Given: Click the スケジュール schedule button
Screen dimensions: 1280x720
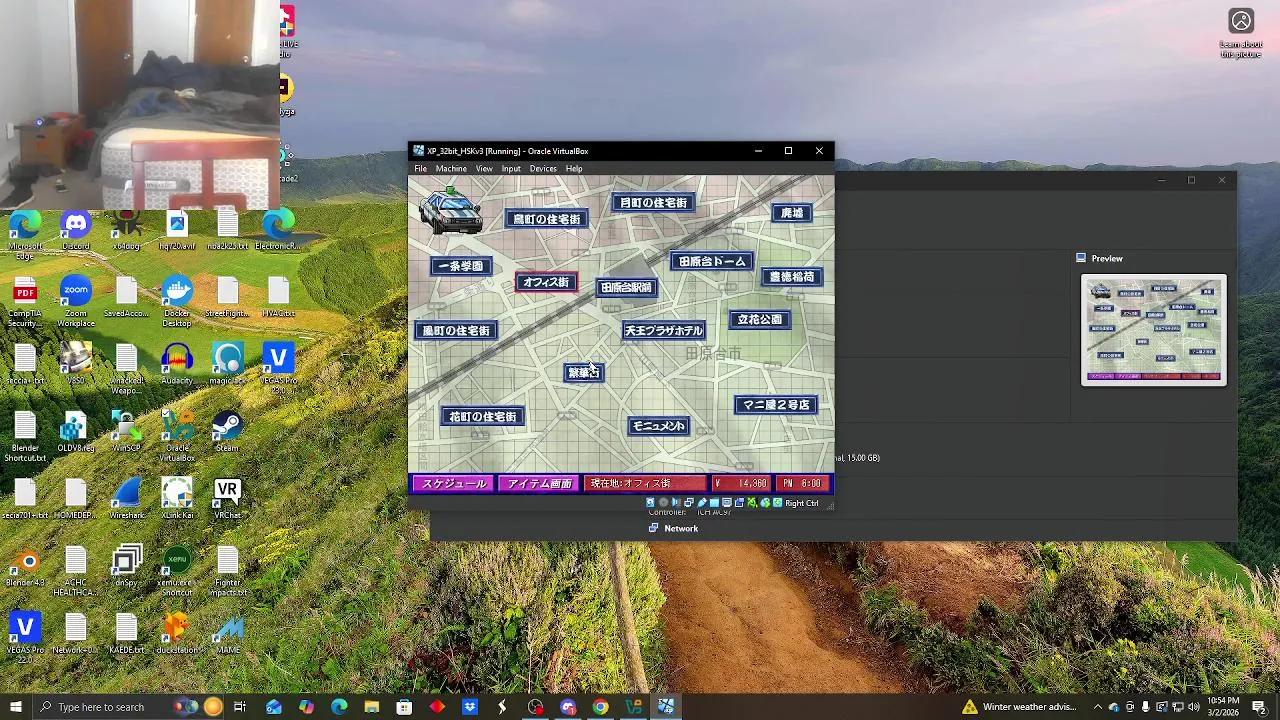Looking at the screenshot, I should (x=454, y=484).
